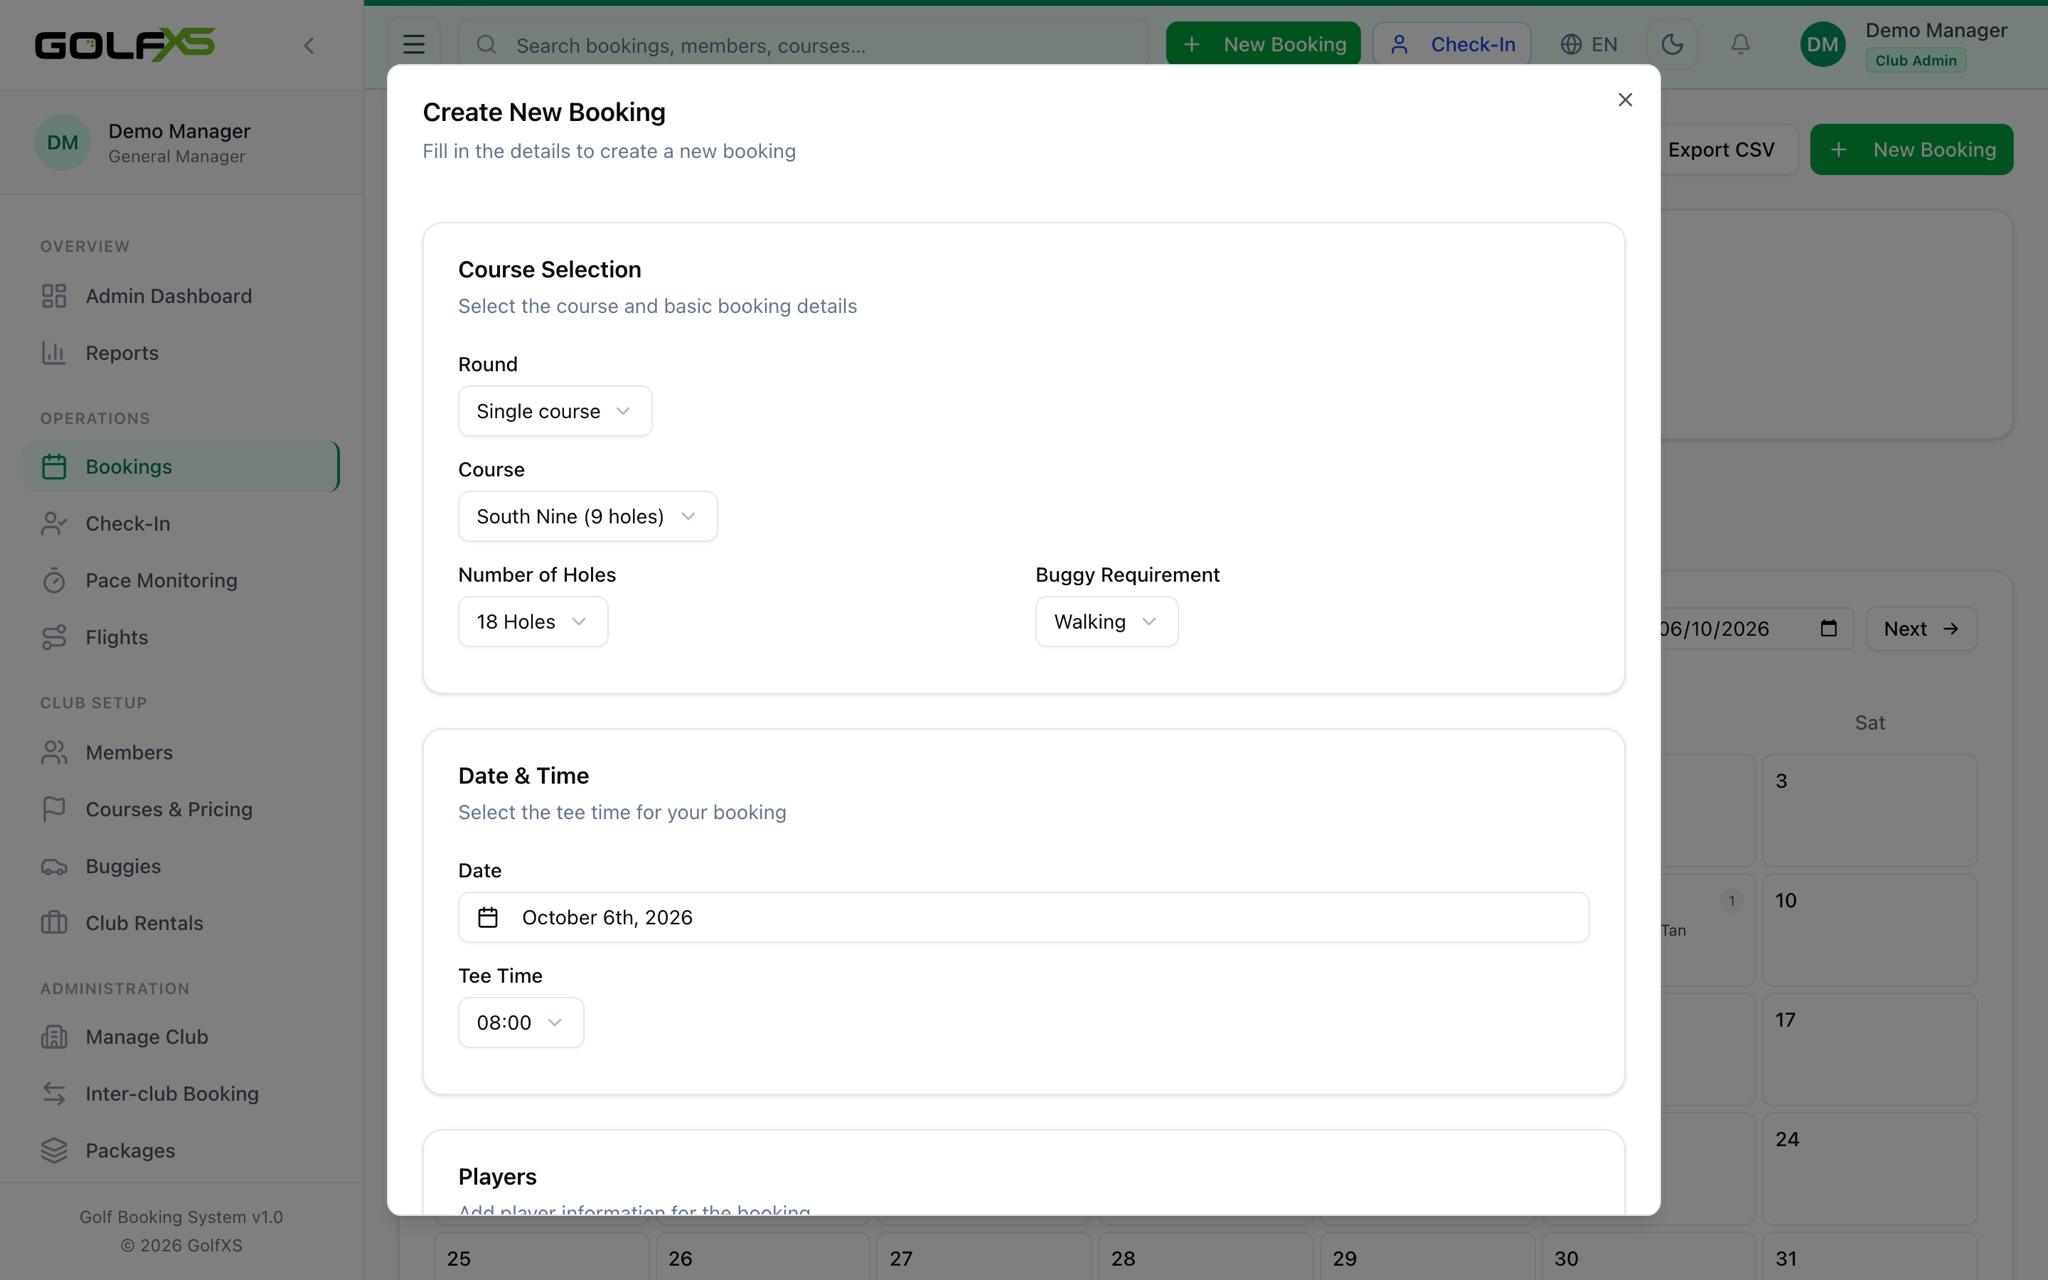Open the Course dropdown showing South Nine
2048x1280 pixels.
(x=587, y=516)
